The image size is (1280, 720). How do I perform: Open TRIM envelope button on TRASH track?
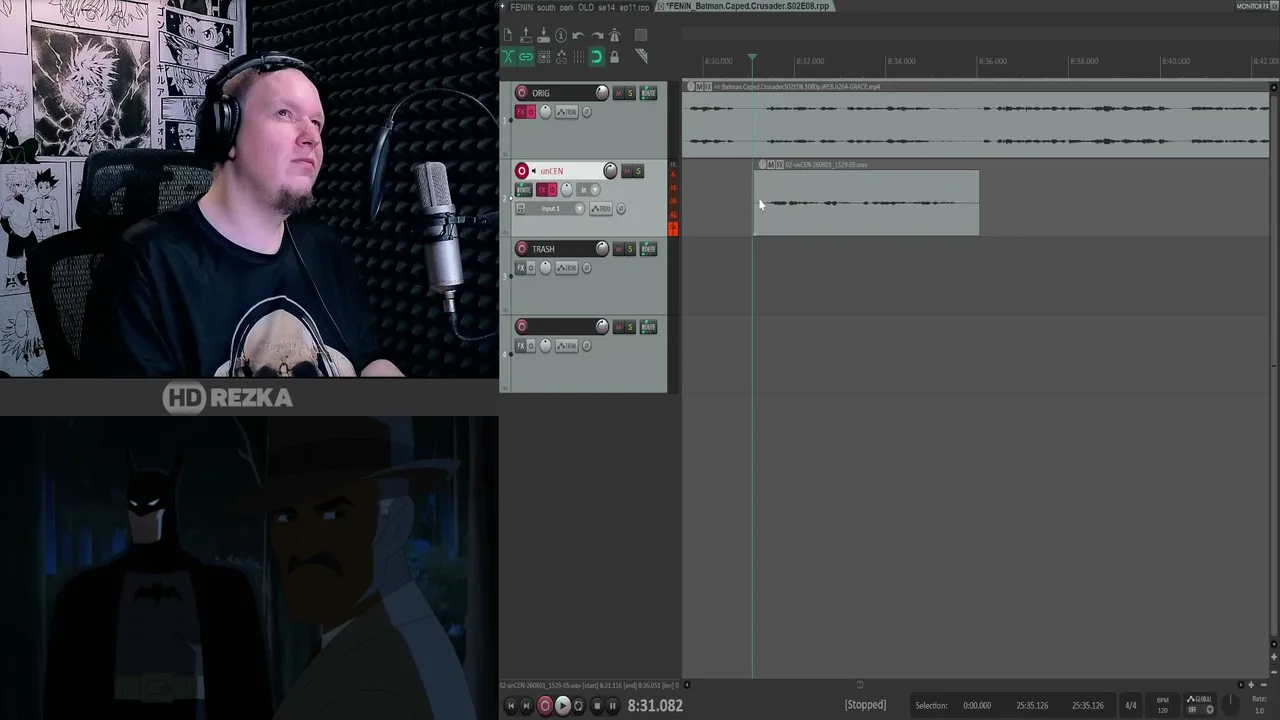(567, 268)
